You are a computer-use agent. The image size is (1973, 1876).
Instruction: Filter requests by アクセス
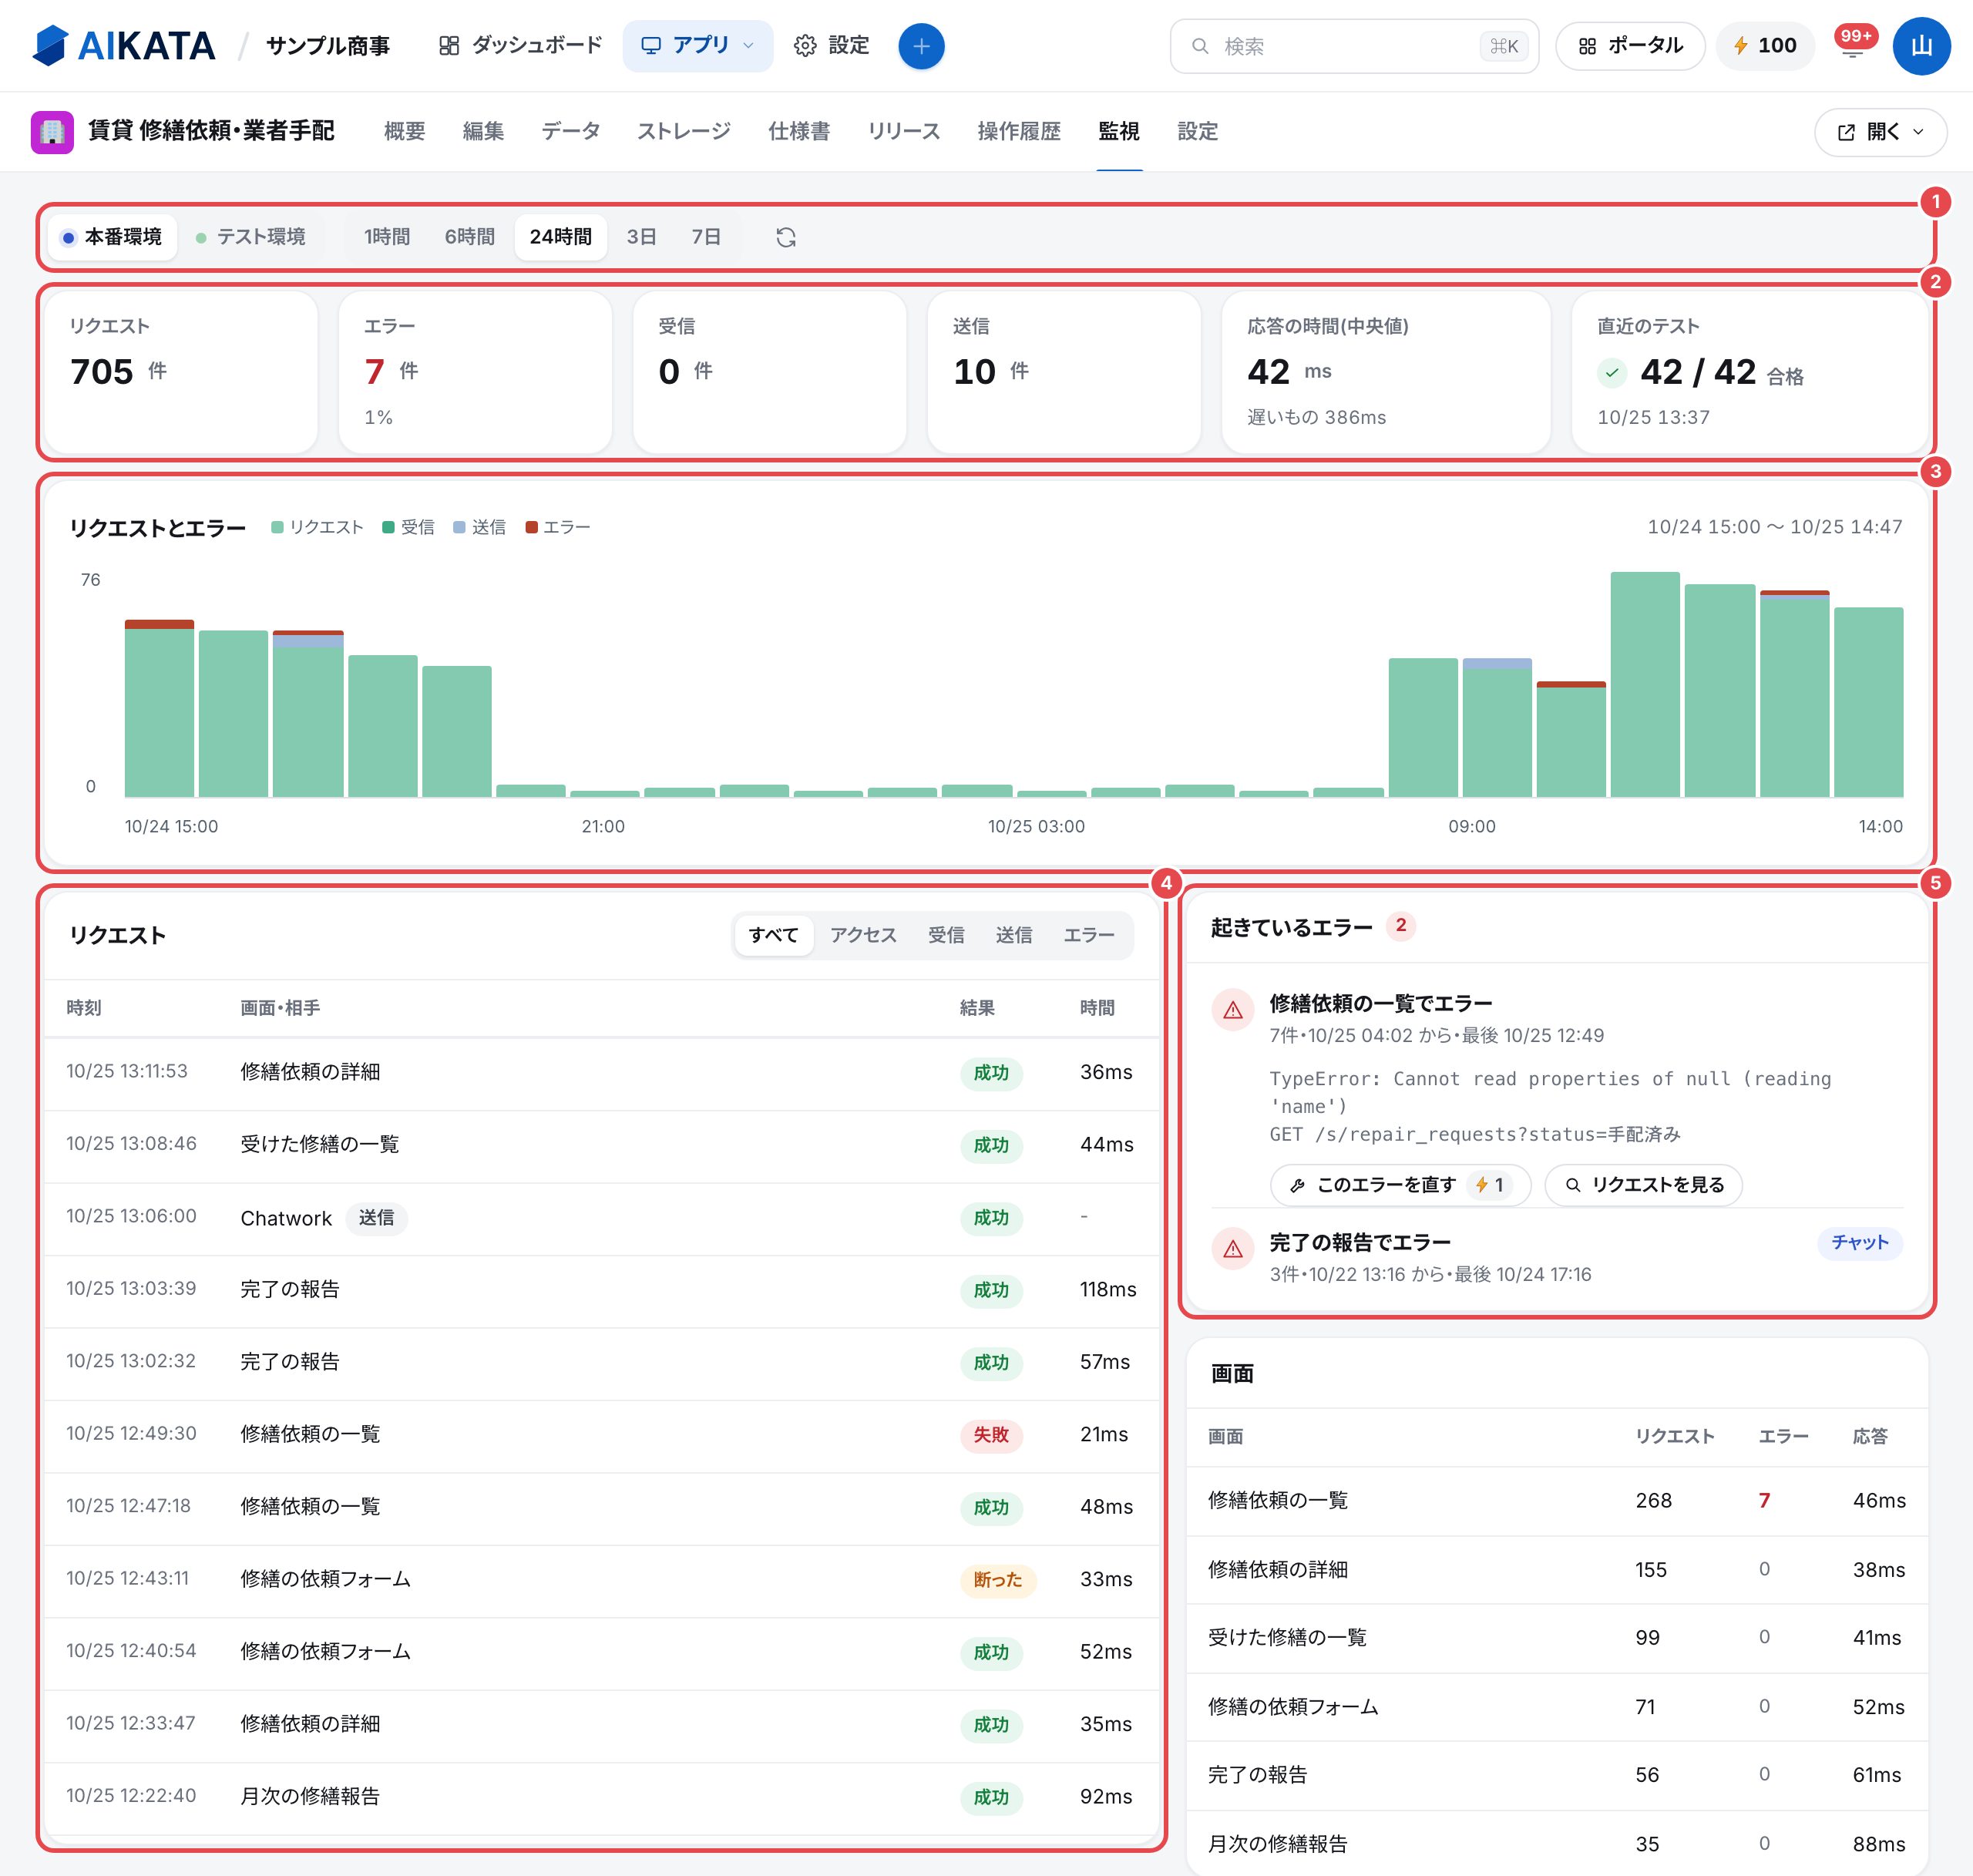coord(863,935)
